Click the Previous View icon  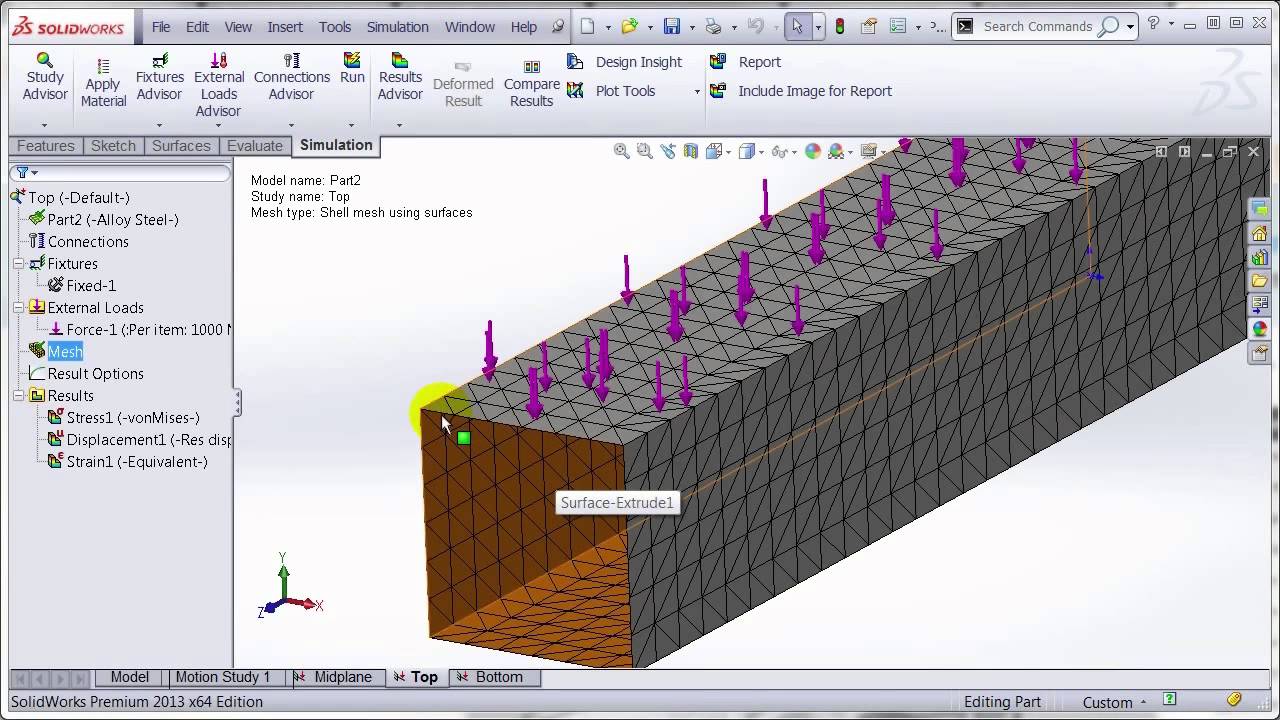(668, 151)
